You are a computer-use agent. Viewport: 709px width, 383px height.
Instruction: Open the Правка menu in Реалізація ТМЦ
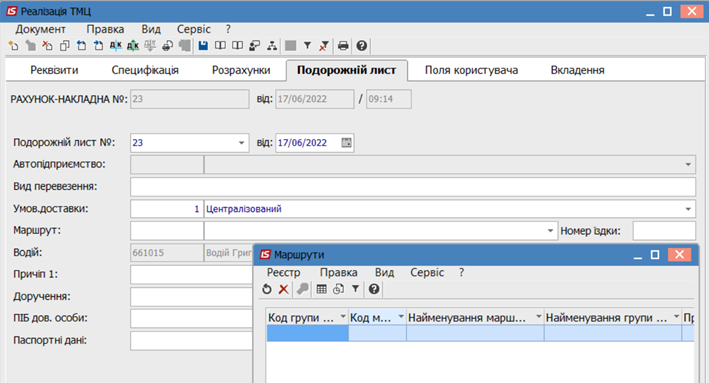click(x=105, y=29)
